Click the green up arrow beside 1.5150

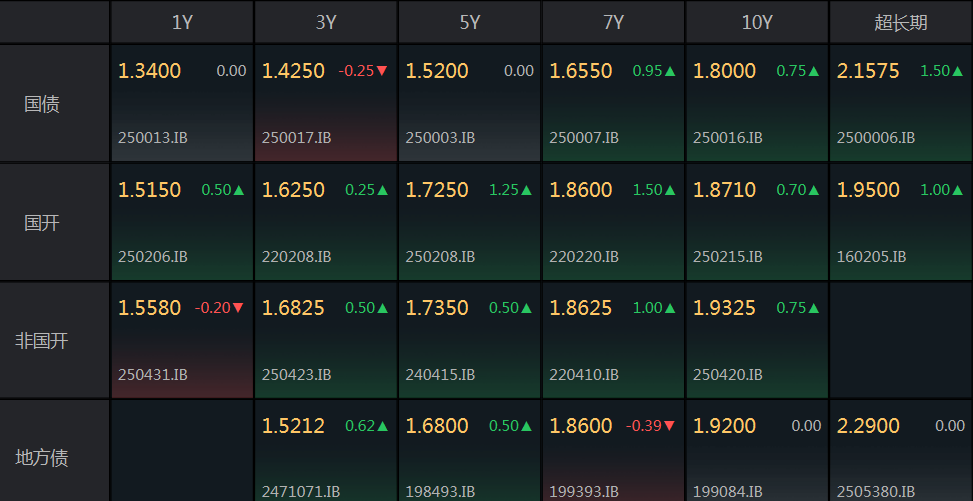click(x=238, y=190)
